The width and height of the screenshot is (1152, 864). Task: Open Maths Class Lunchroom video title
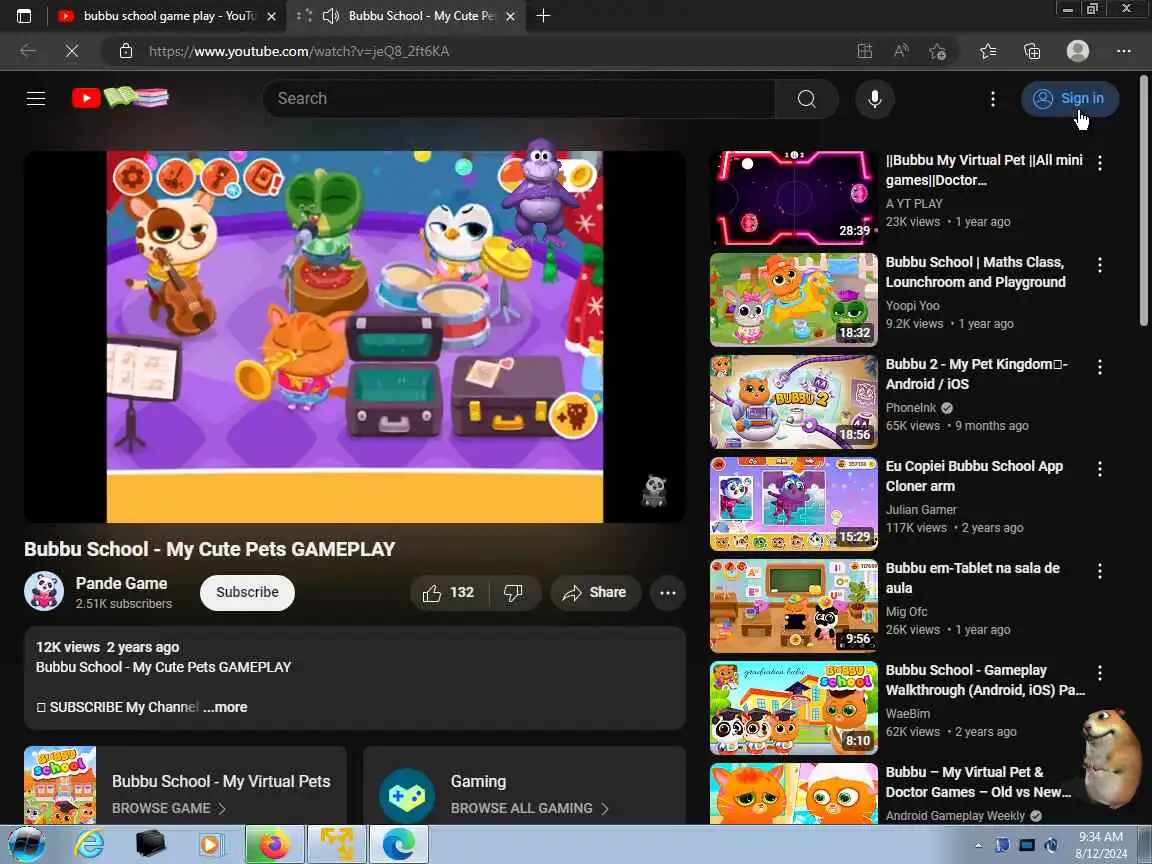[976, 272]
